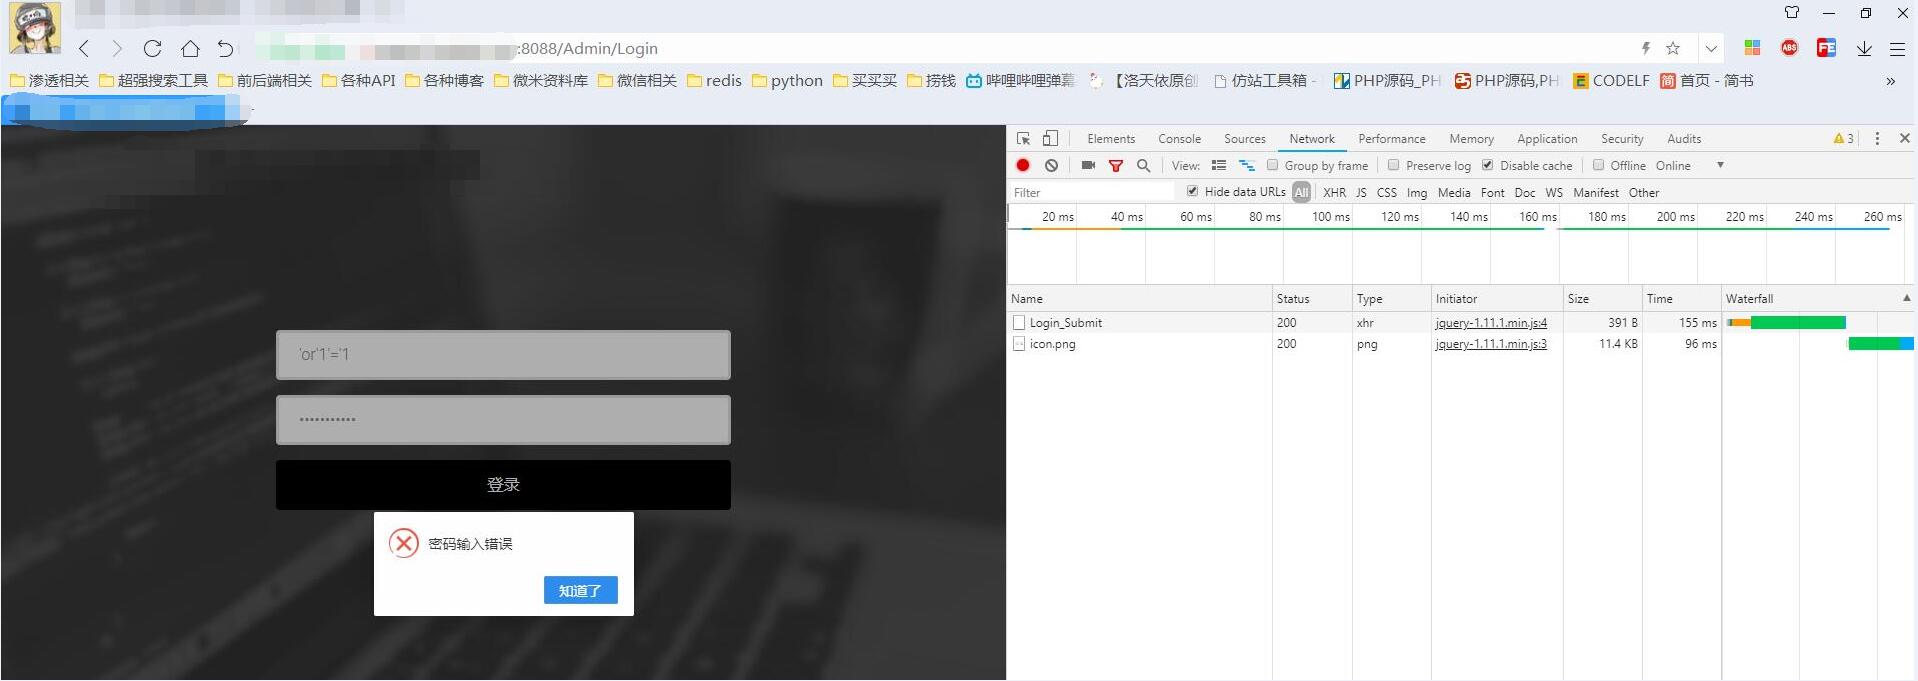Click the DevTools warnings count badge
Viewport: 1918px width, 681px height.
pyautogui.click(x=1844, y=139)
